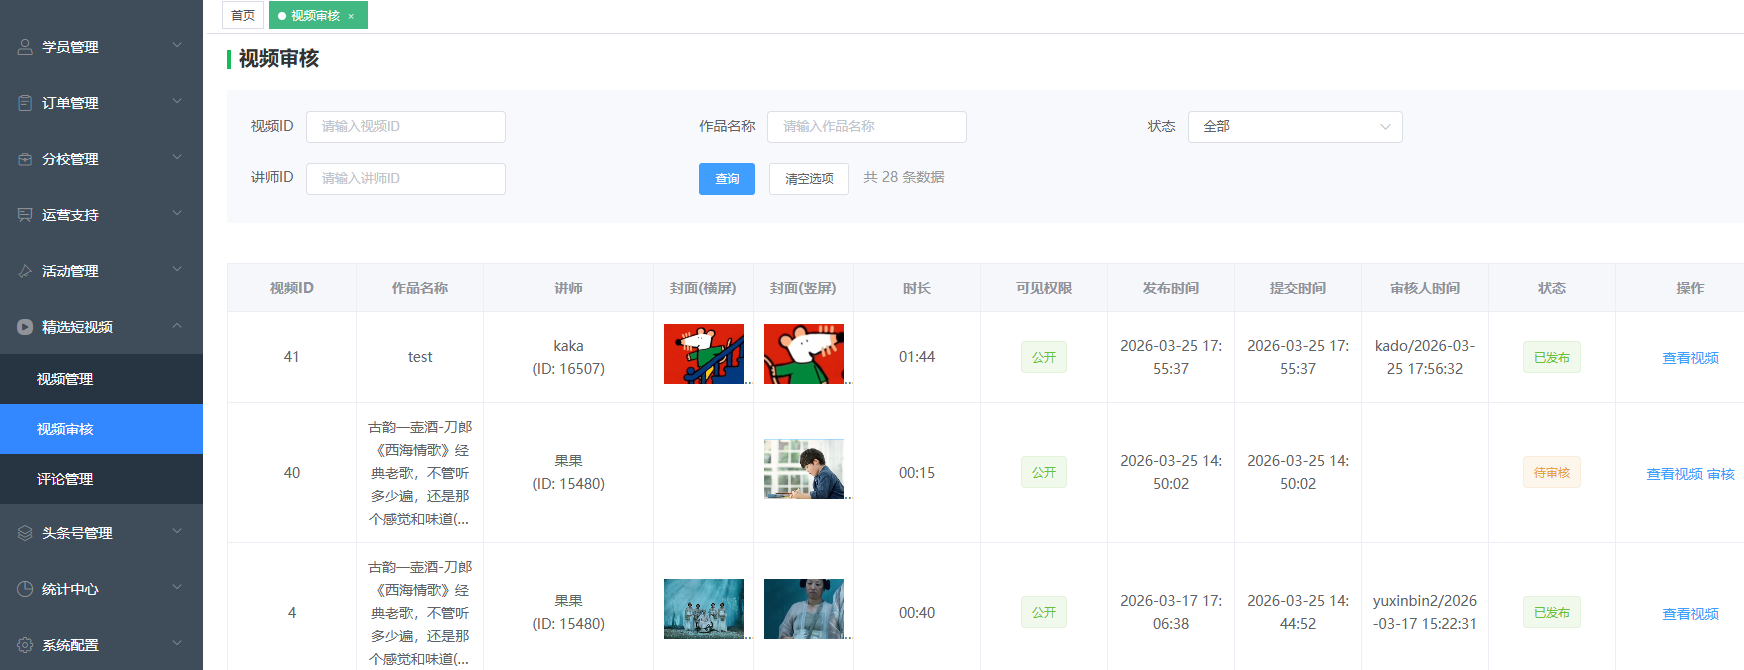Expand the 学员管理 menu chevron
Image resolution: width=1744 pixels, height=670 pixels.
pyautogui.click(x=177, y=45)
